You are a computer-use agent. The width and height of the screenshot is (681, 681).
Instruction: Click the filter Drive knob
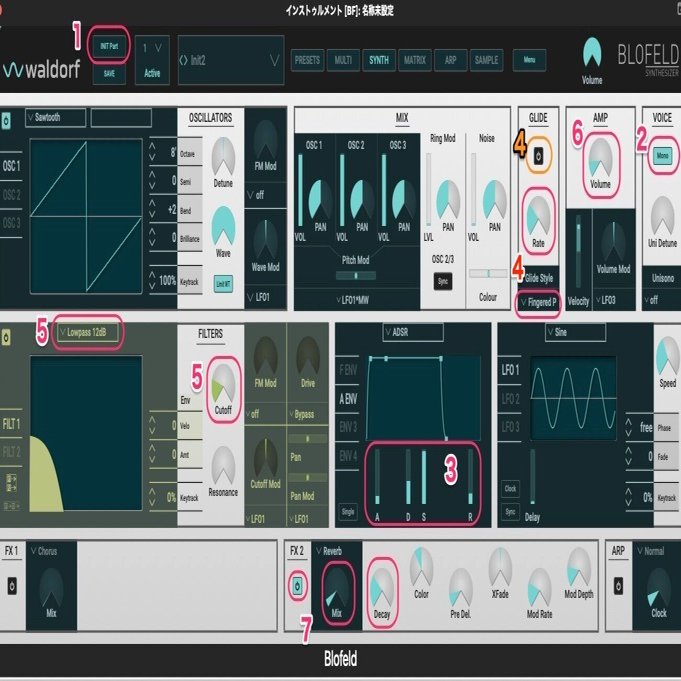(x=308, y=356)
